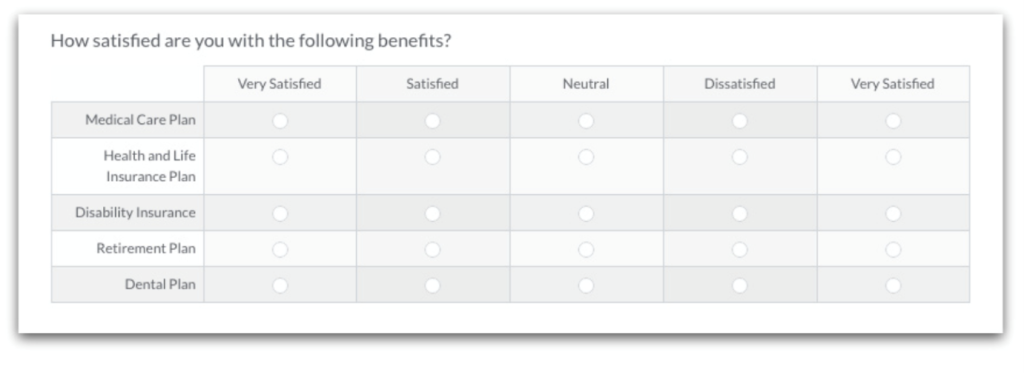This screenshot has height=373, width=1024.
Task: Pick Neutral for Disability Insurance
Action: (586, 214)
